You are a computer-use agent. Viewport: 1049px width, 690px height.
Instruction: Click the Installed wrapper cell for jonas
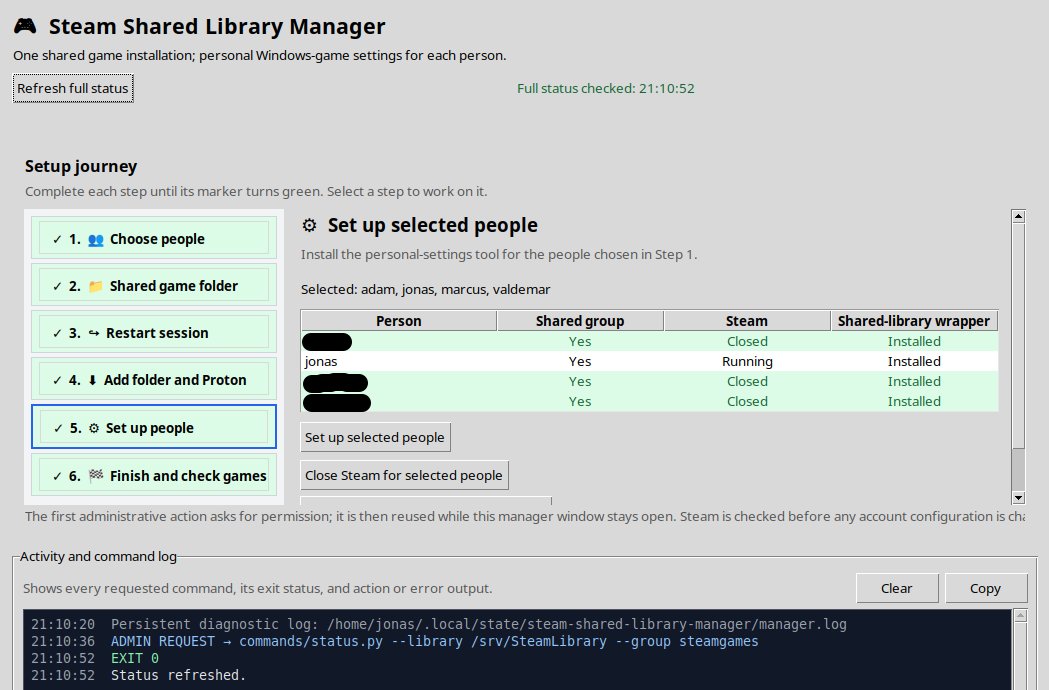(914, 361)
